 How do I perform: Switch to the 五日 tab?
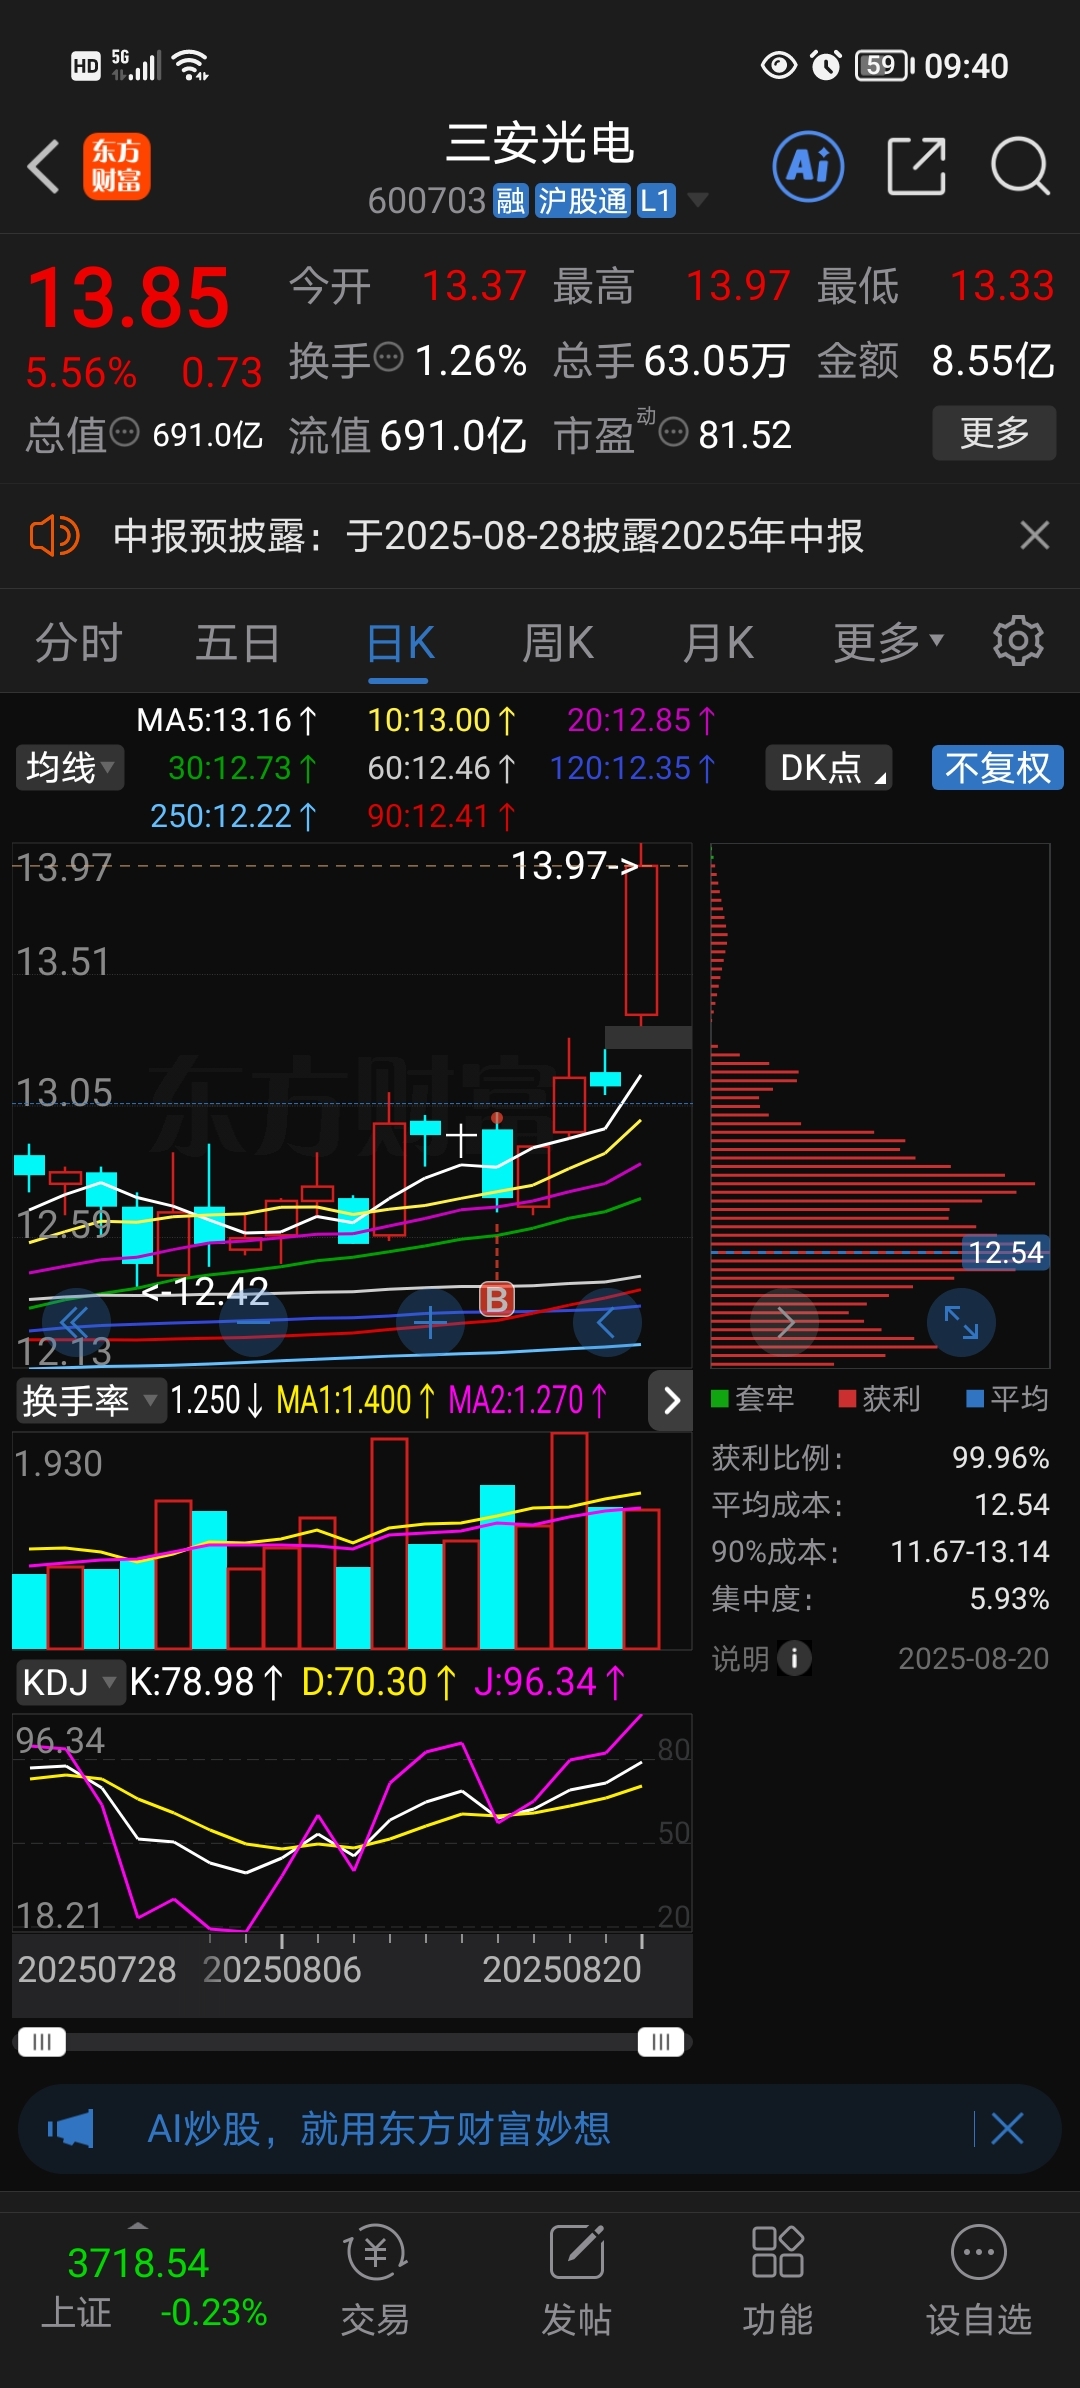[238, 642]
